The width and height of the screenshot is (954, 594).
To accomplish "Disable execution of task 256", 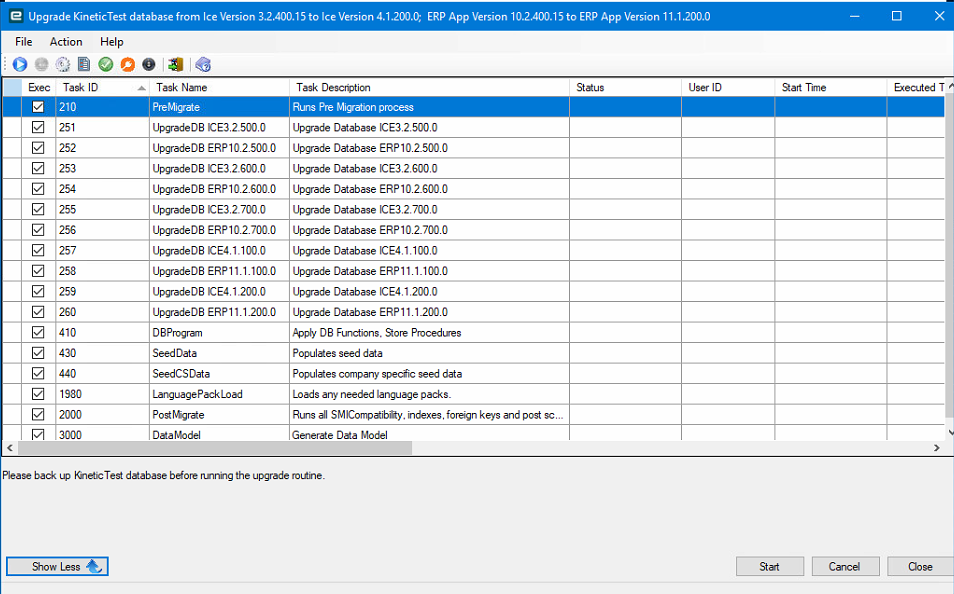I will point(38,230).
